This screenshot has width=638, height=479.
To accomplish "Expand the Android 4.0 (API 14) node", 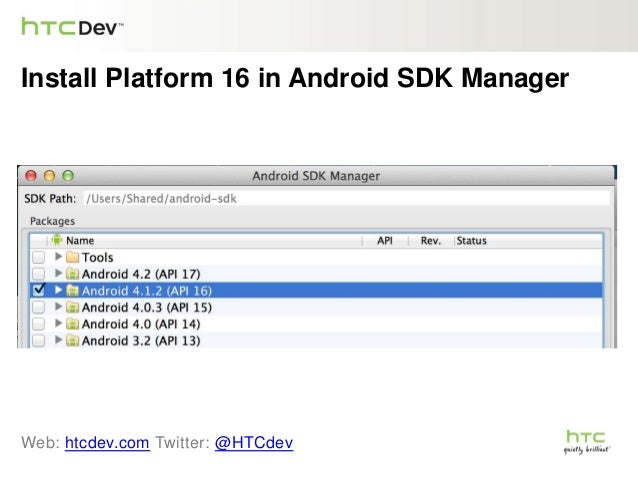I will coord(58,323).
